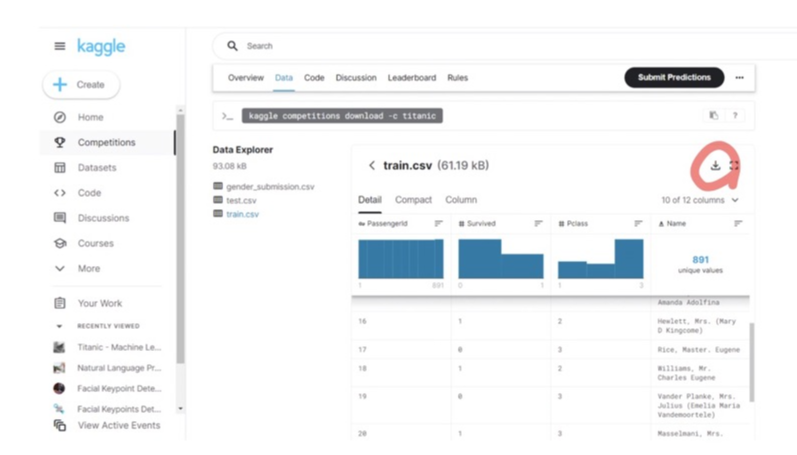Sort by the Name column
The width and height of the screenshot is (797, 455).
[738, 224]
